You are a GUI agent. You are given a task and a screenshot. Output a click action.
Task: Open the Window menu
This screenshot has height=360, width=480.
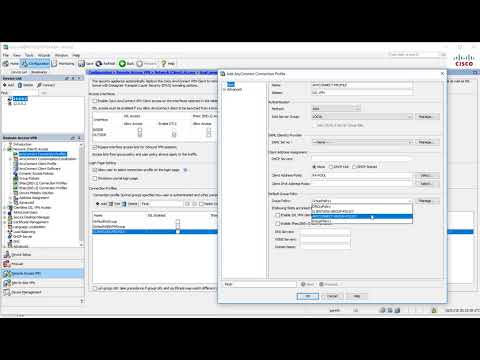point(61,55)
